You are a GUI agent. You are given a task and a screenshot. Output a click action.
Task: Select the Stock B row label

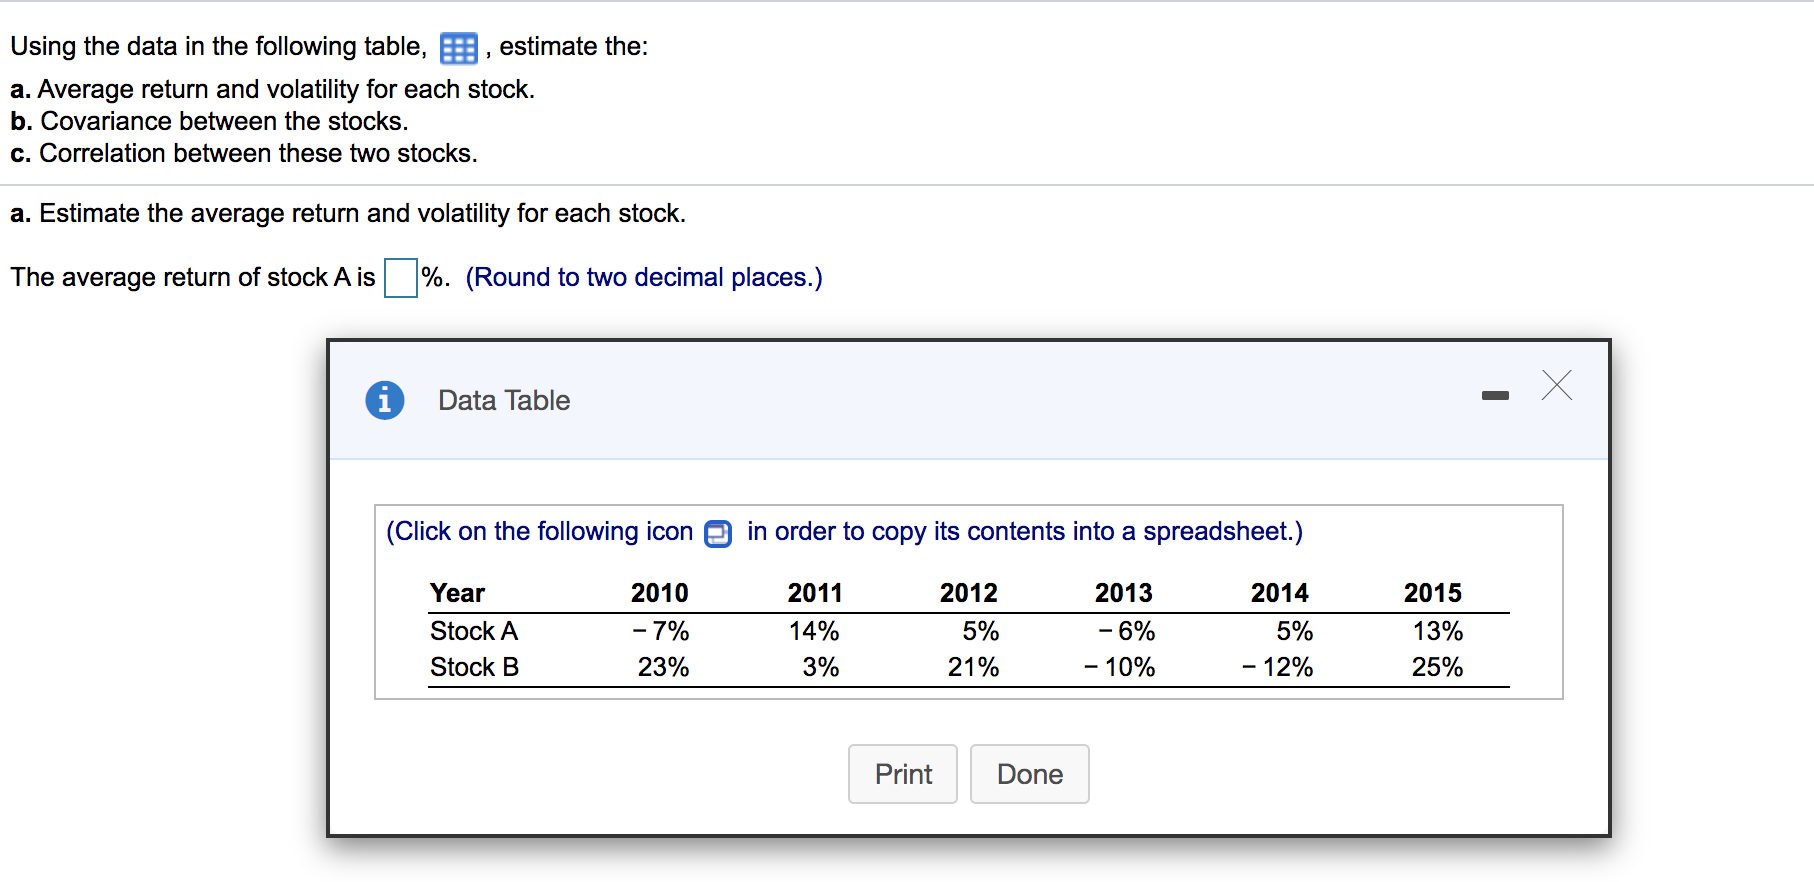click(x=473, y=668)
